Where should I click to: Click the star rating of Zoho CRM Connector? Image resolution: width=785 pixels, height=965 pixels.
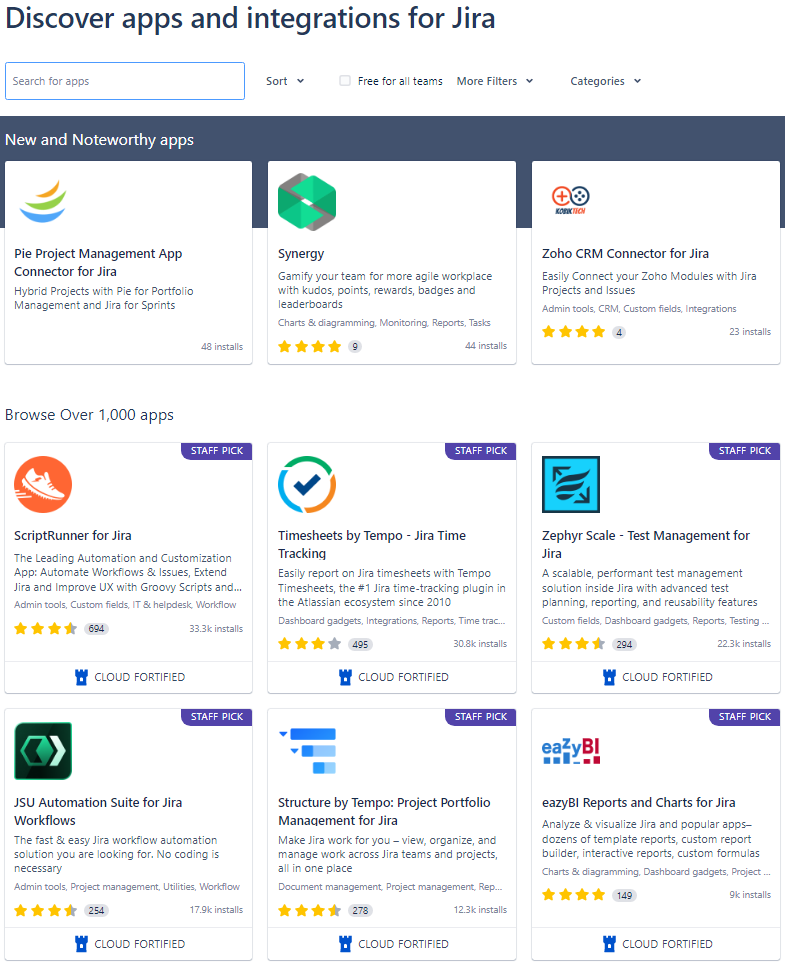tap(573, 332)
